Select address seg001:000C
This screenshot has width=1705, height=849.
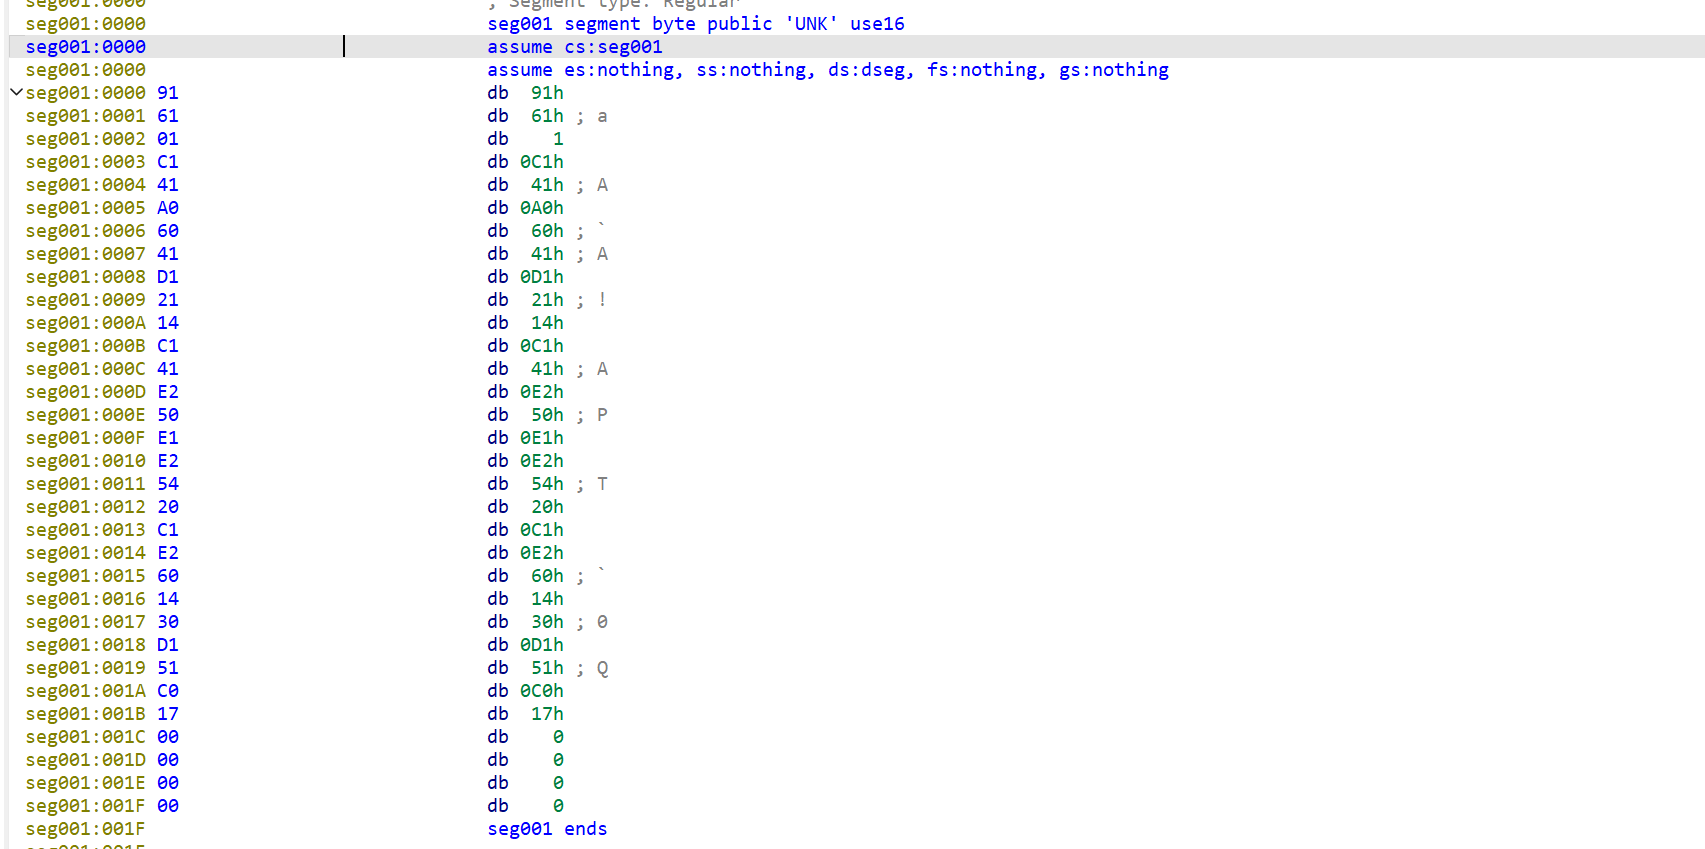point(86,369)
